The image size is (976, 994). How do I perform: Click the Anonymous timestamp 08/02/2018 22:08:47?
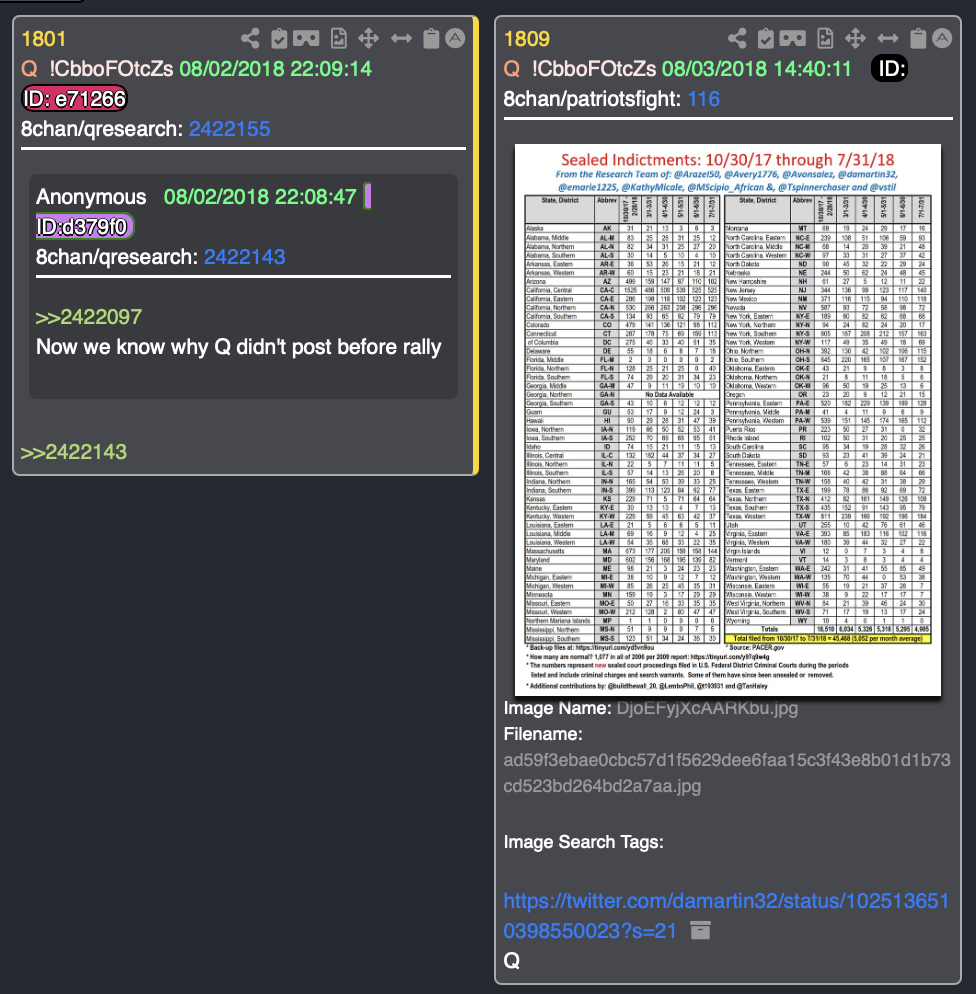coord(260,197)
